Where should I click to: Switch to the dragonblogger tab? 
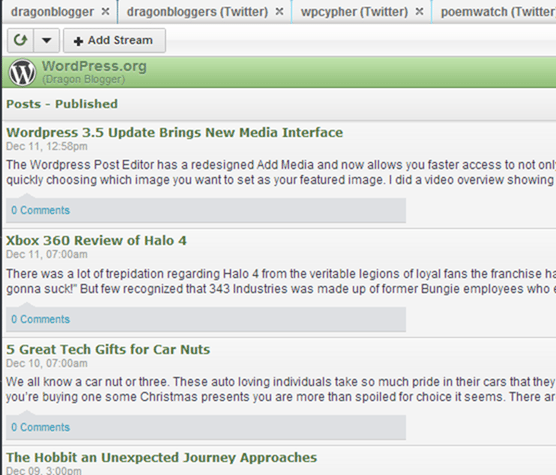coord(52,12)
